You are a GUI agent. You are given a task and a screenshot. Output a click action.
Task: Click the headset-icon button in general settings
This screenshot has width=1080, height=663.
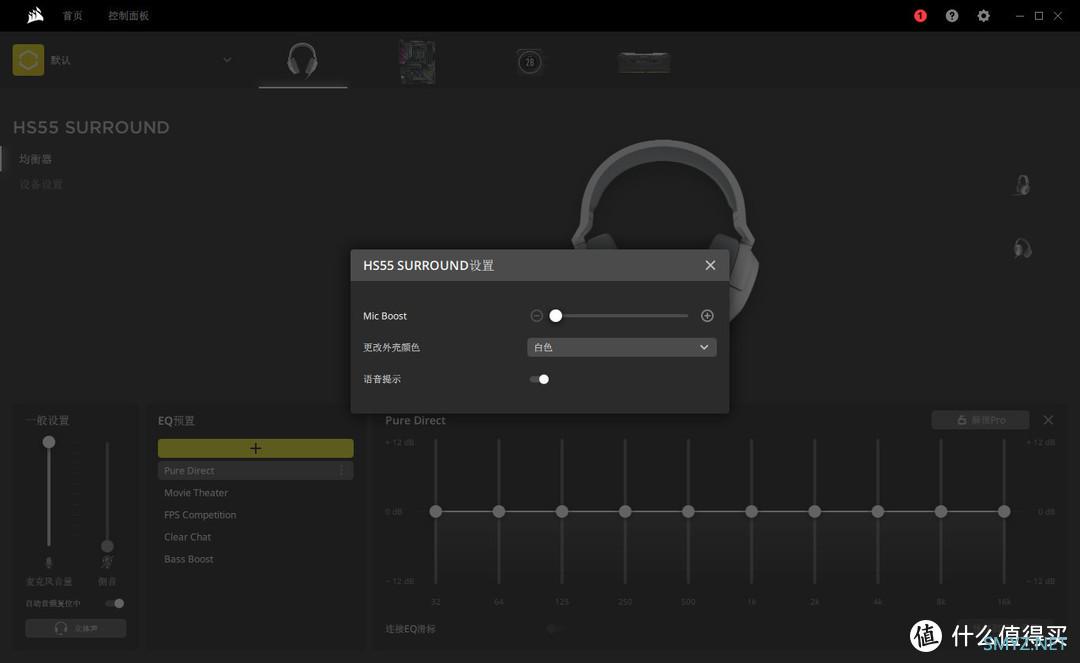[76, 628]
